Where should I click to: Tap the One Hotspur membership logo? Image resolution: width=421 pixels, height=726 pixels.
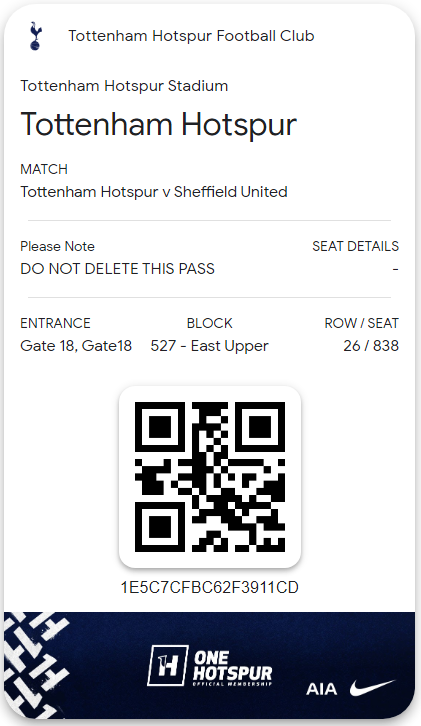click(210, 666)
